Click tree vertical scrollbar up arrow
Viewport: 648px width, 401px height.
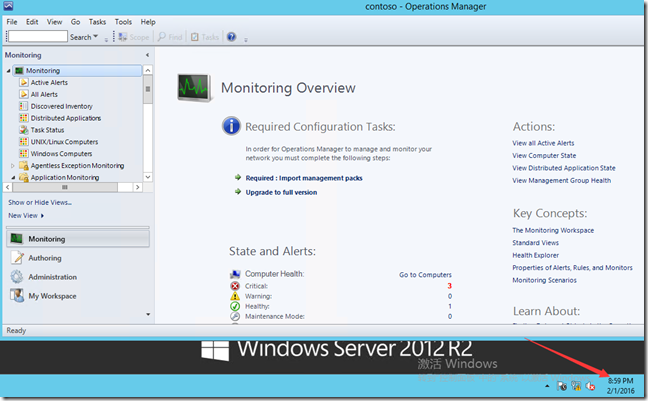pyautogui.click(x=148, y=70)
